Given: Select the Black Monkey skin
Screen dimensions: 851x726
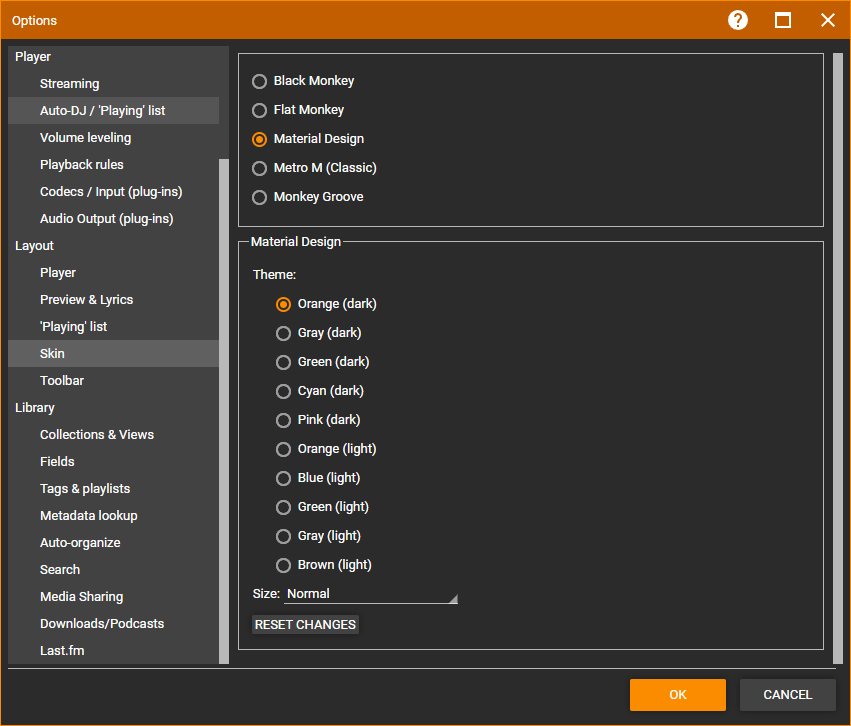Looking at the screenshot, I should click(260, 81).
